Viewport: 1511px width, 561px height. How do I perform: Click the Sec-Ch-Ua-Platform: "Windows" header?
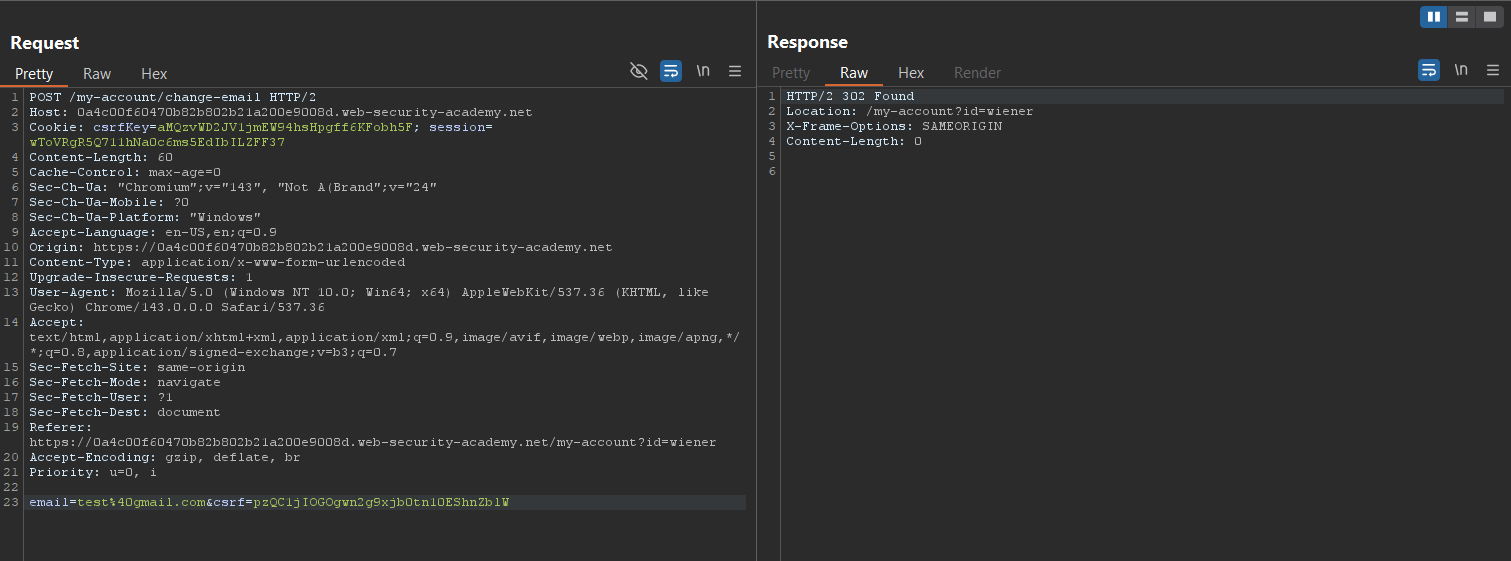145,217
